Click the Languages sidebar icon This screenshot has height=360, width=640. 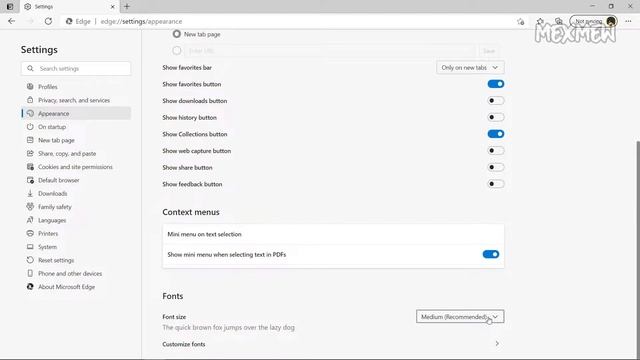click(x=30, y=220)
